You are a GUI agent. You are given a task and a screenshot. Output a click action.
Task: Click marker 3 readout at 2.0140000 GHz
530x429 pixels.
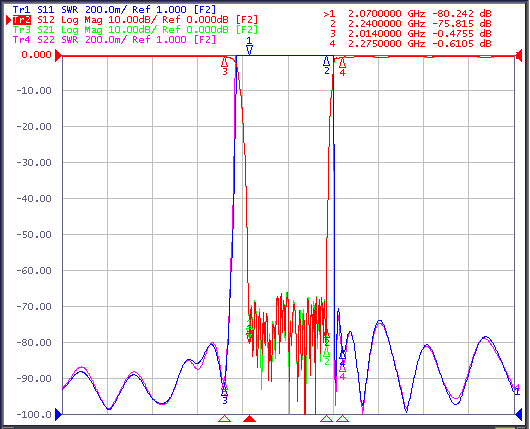point(410,34)
